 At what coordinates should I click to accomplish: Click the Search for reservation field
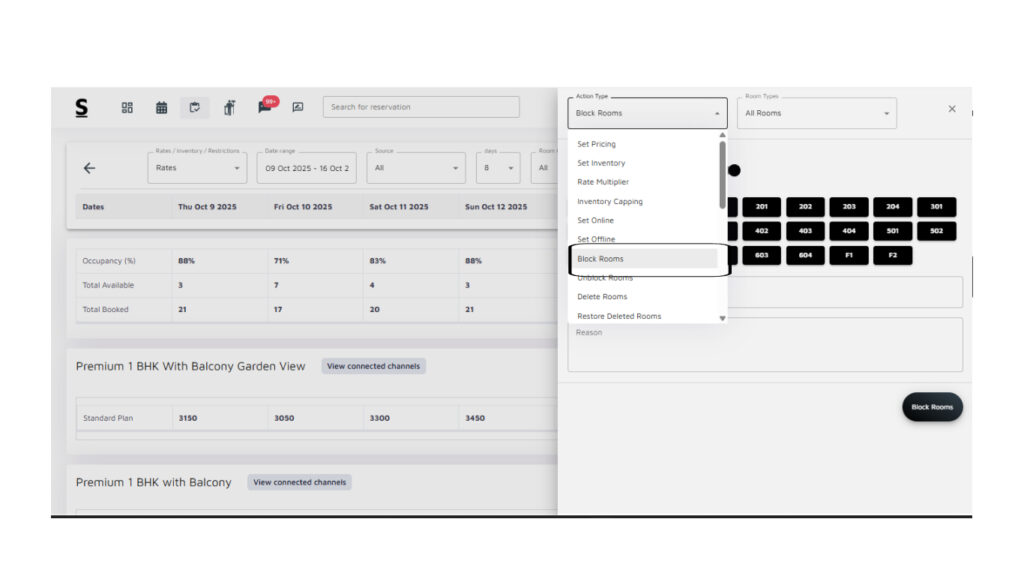[x=421, y=107]
